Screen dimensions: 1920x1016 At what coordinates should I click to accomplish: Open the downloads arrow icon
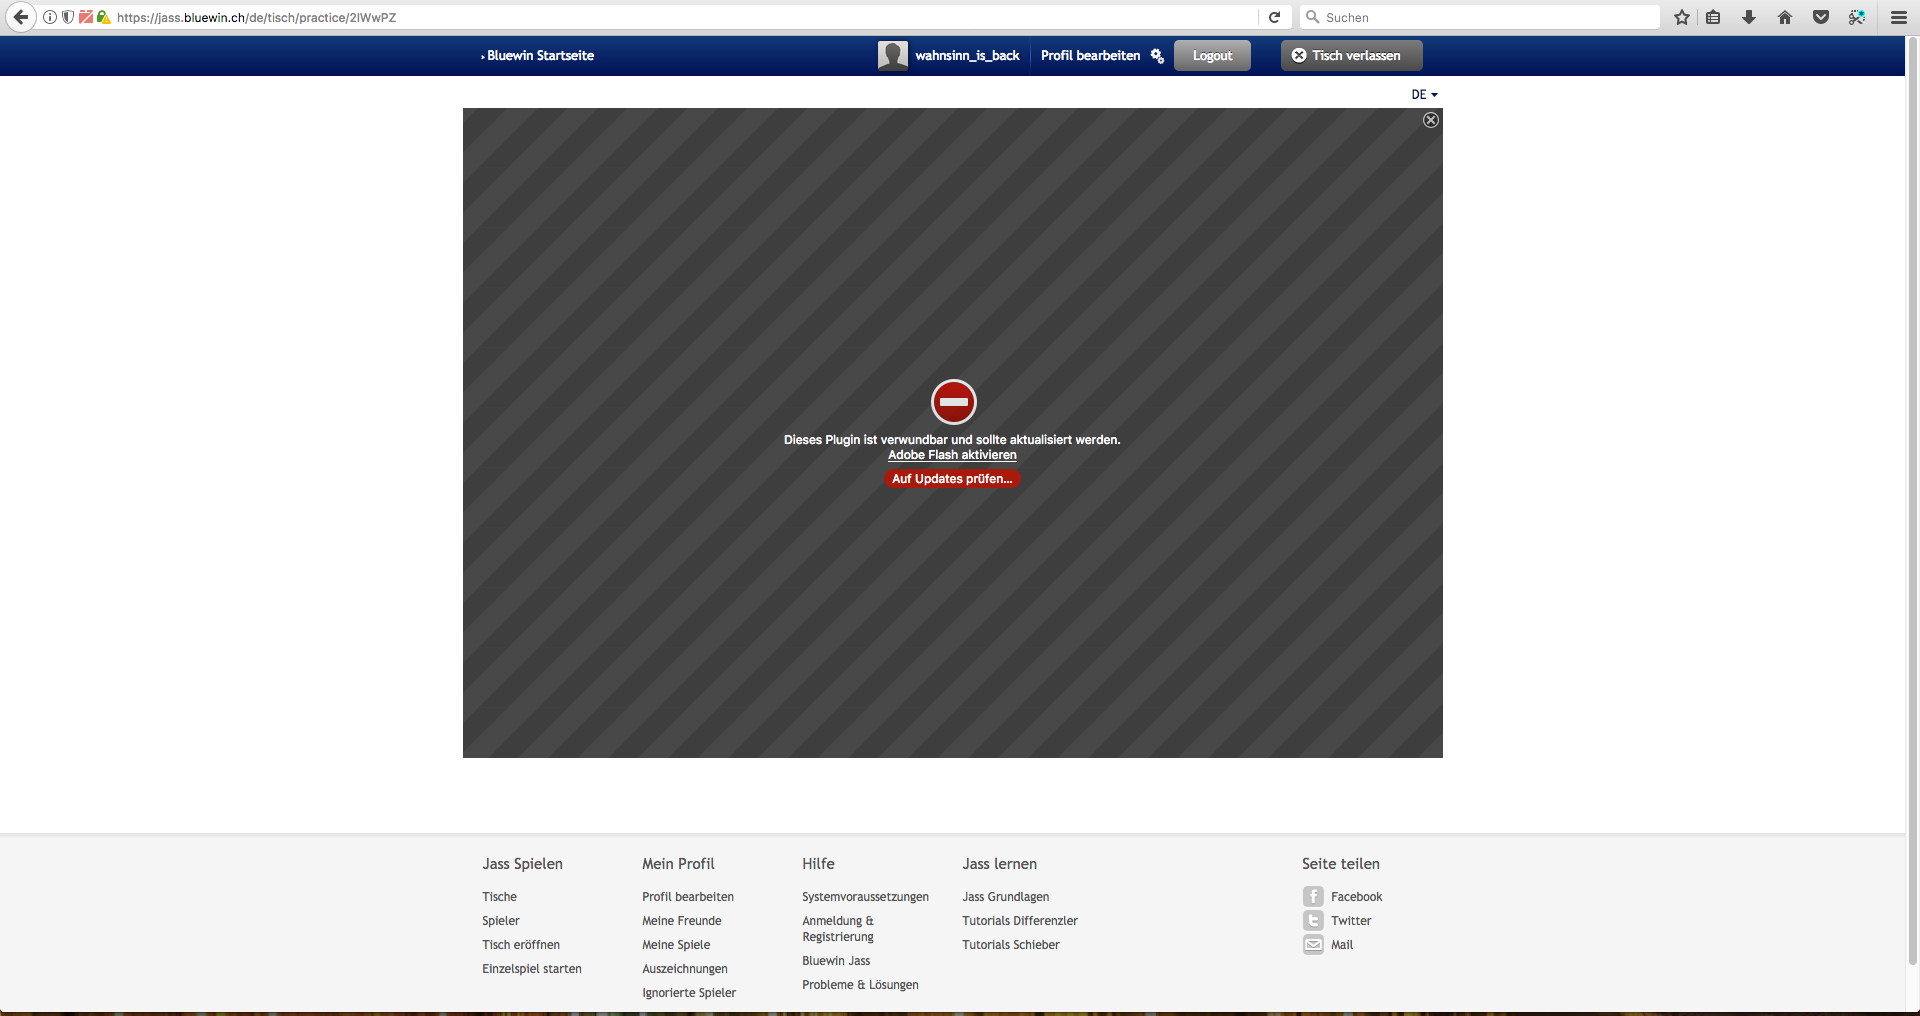coord(1749,17)
